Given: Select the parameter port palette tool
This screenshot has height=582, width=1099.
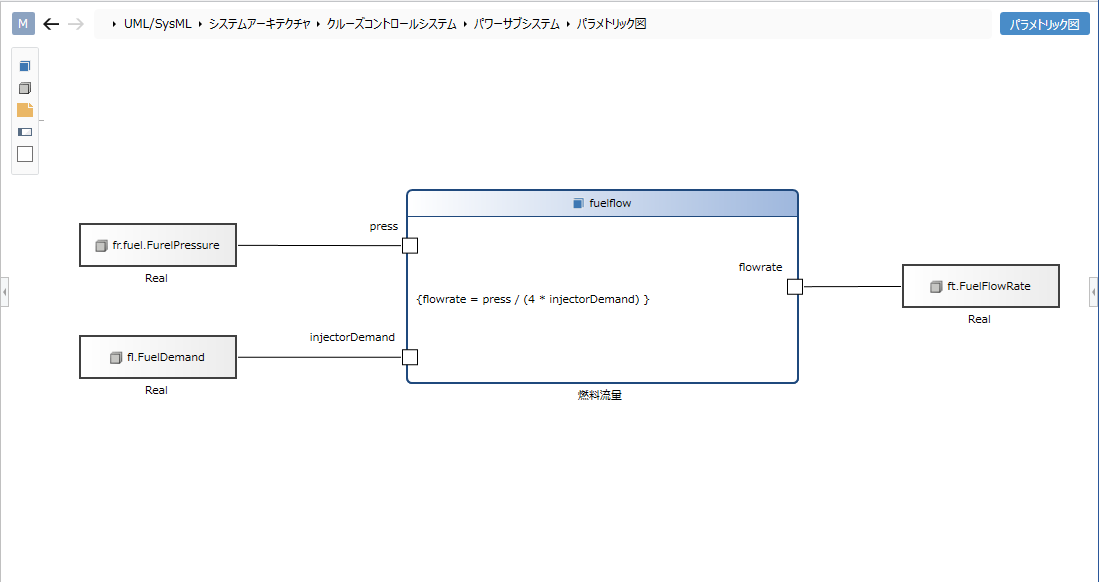Looking at the screenshot, I should point(25,132).
